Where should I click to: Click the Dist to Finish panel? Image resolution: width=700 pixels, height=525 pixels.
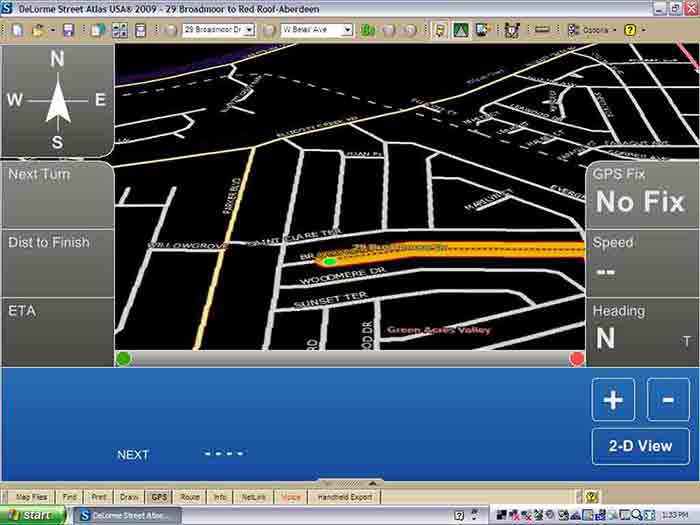click(58, 263)
